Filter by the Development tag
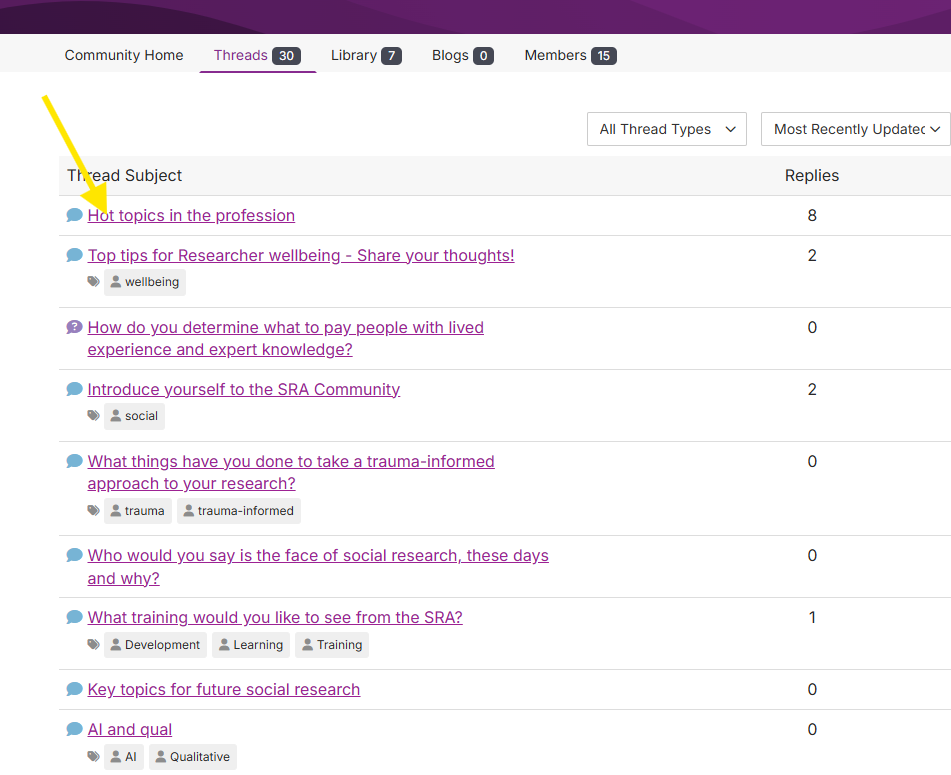This screenshot has height=775, width=951. [x=155, y=645]
